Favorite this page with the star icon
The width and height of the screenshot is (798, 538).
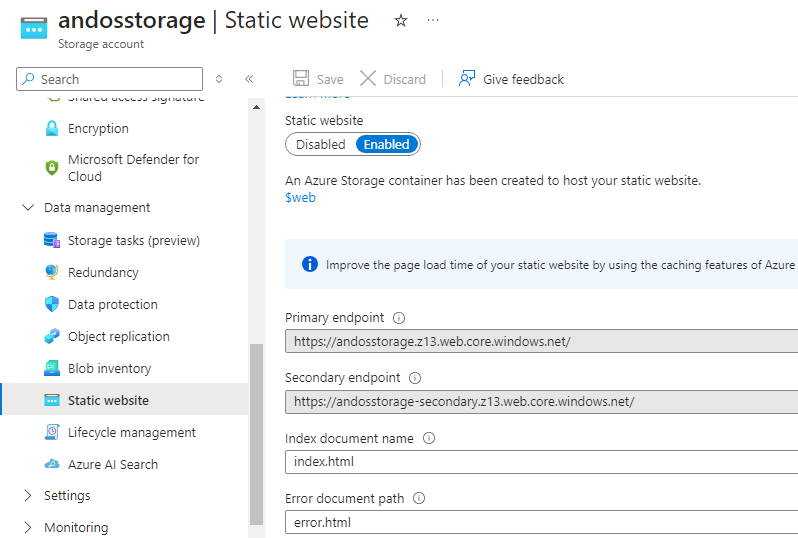[401, 21]
